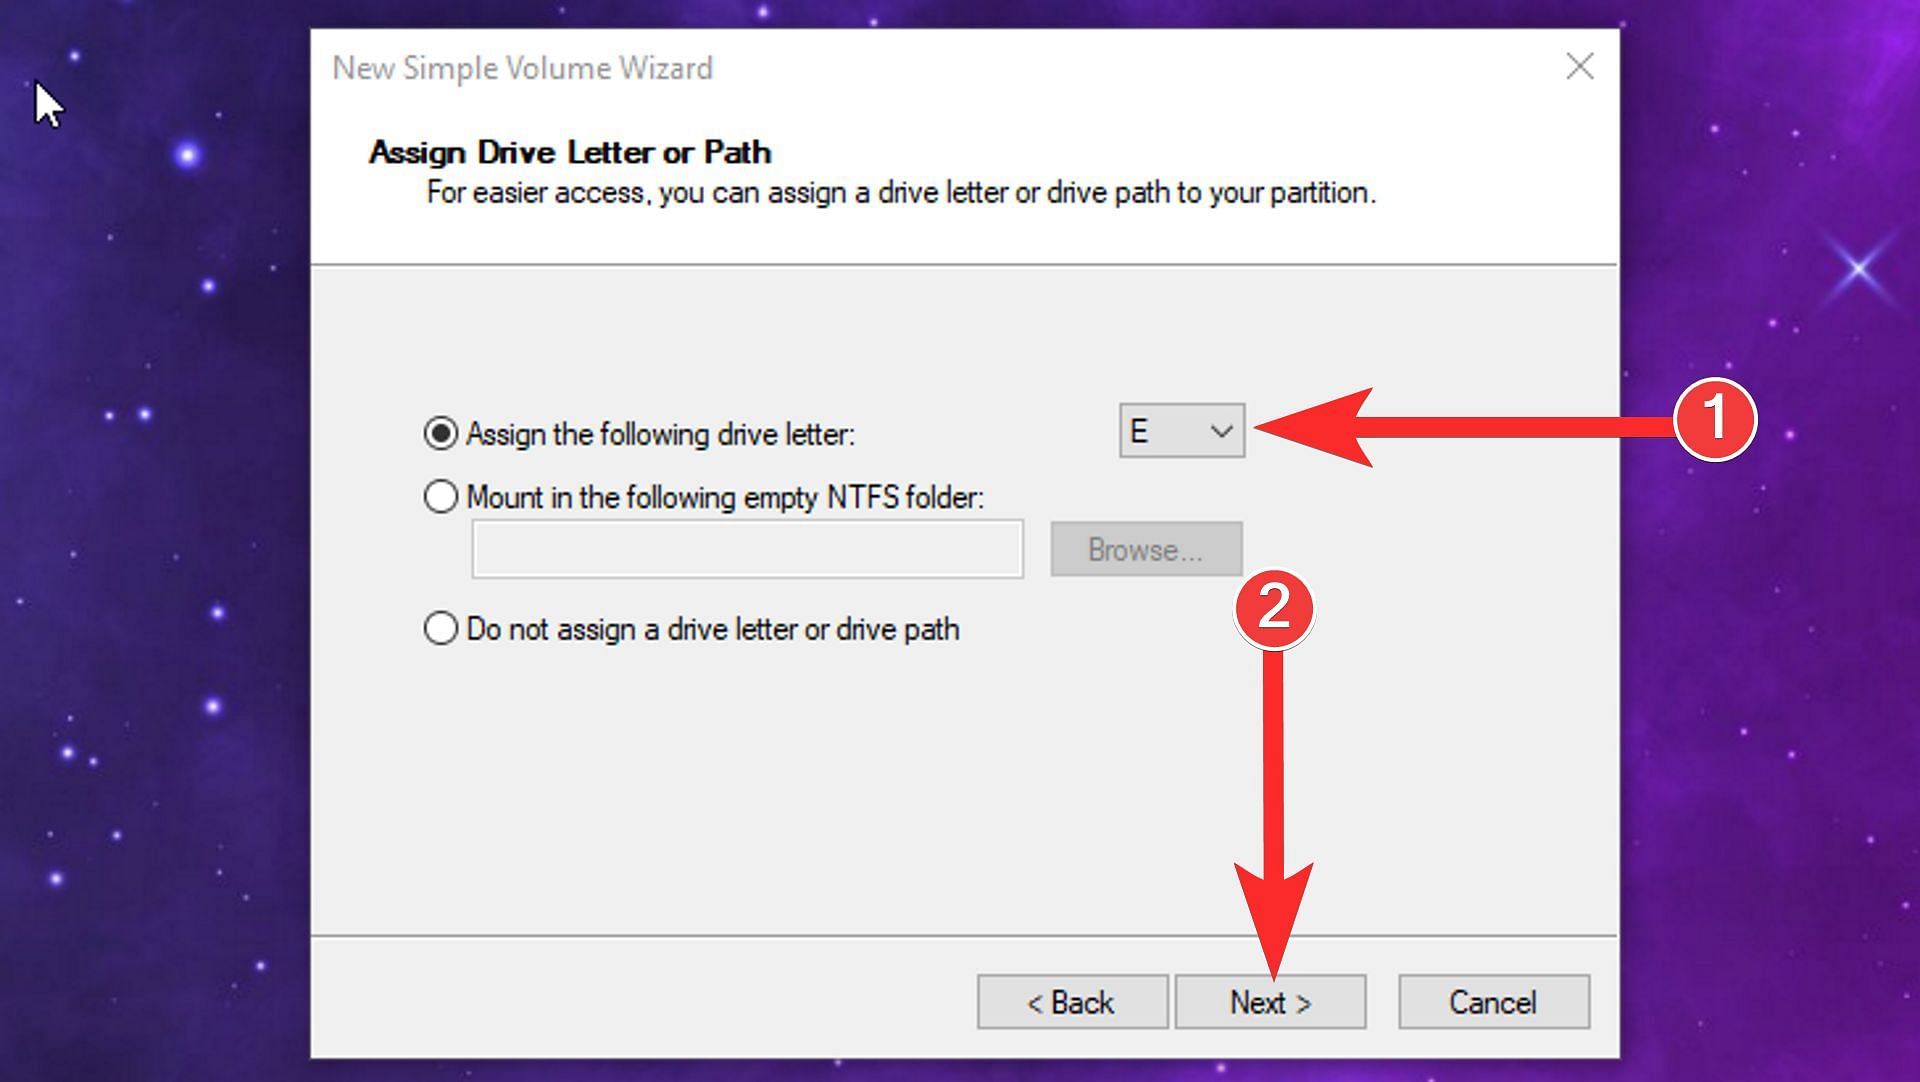The width and height of the screenshot is (1920, 1082).
Task: Continue the wizard with Next
Action: click(1270, 1002)
